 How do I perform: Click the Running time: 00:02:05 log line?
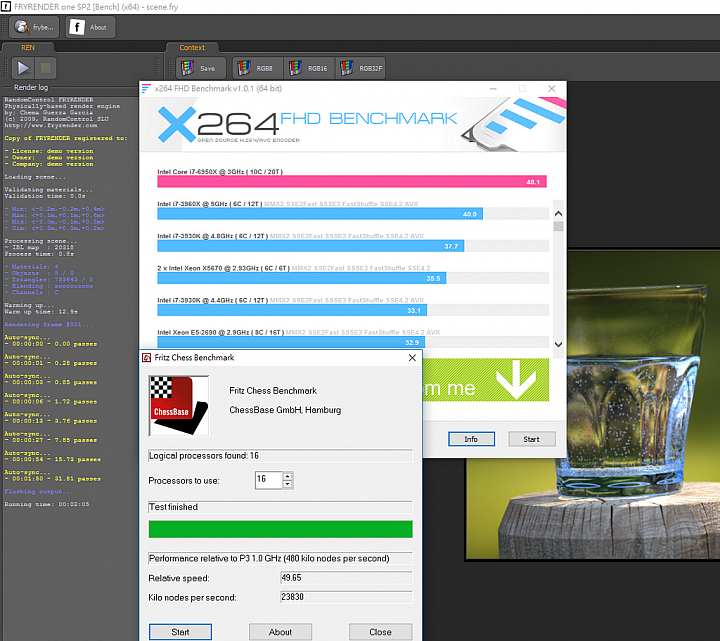coord(47,504)
